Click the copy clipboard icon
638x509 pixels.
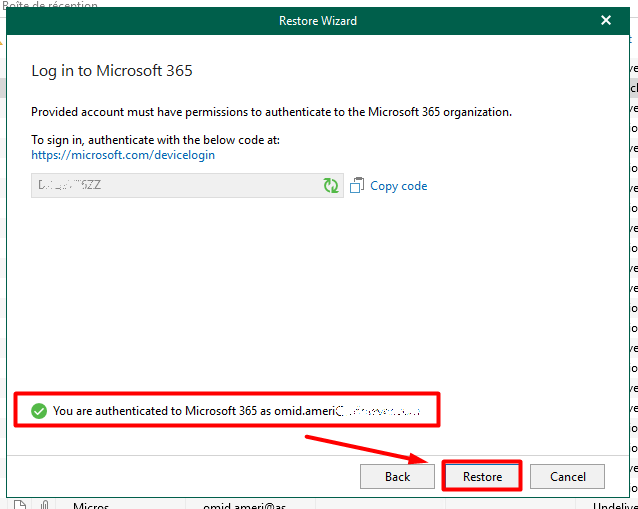[x=357, y=185]
